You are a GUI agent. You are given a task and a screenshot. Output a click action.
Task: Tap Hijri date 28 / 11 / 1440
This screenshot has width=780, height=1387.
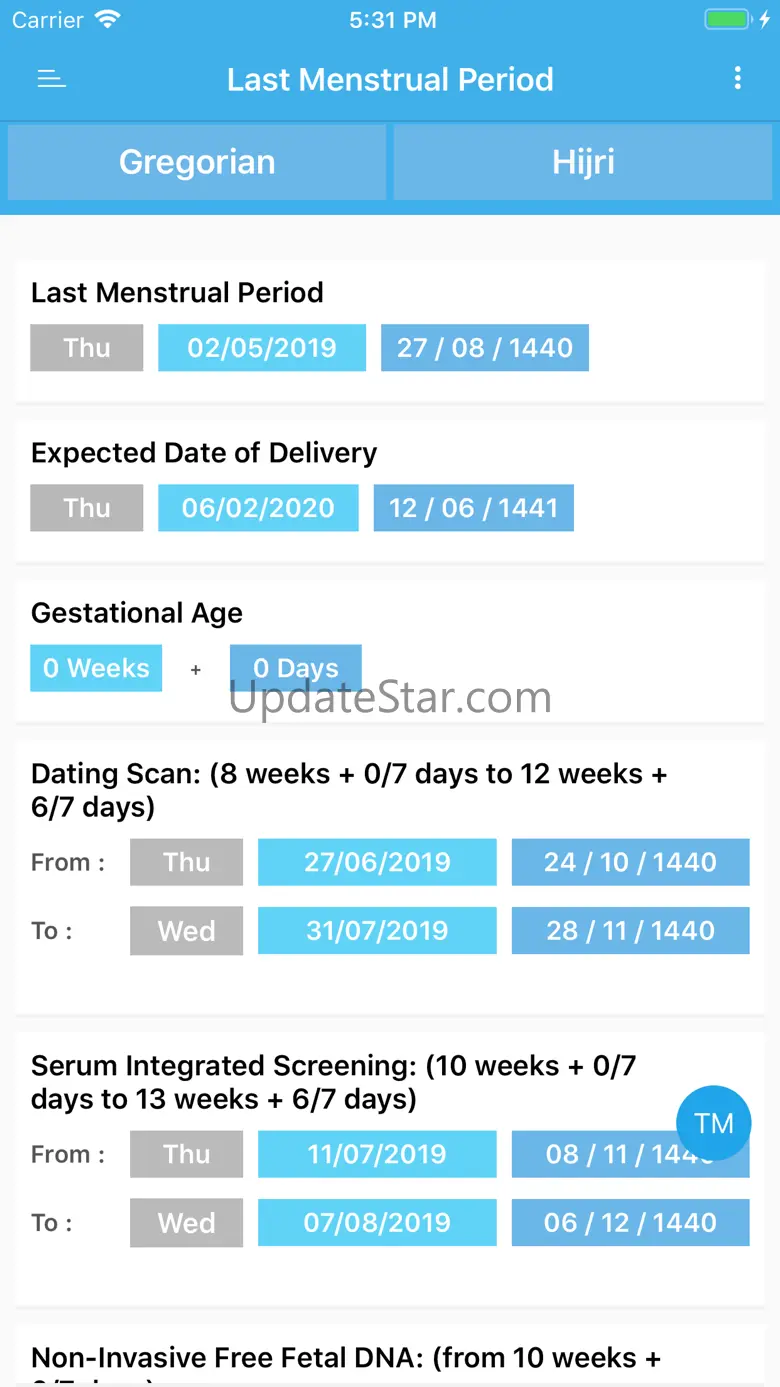click(x=631, y=931)
